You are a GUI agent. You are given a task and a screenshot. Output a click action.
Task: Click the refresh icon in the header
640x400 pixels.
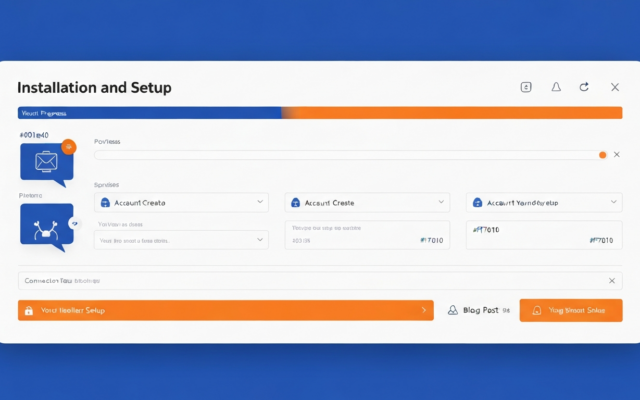click(x=585, y=88)
